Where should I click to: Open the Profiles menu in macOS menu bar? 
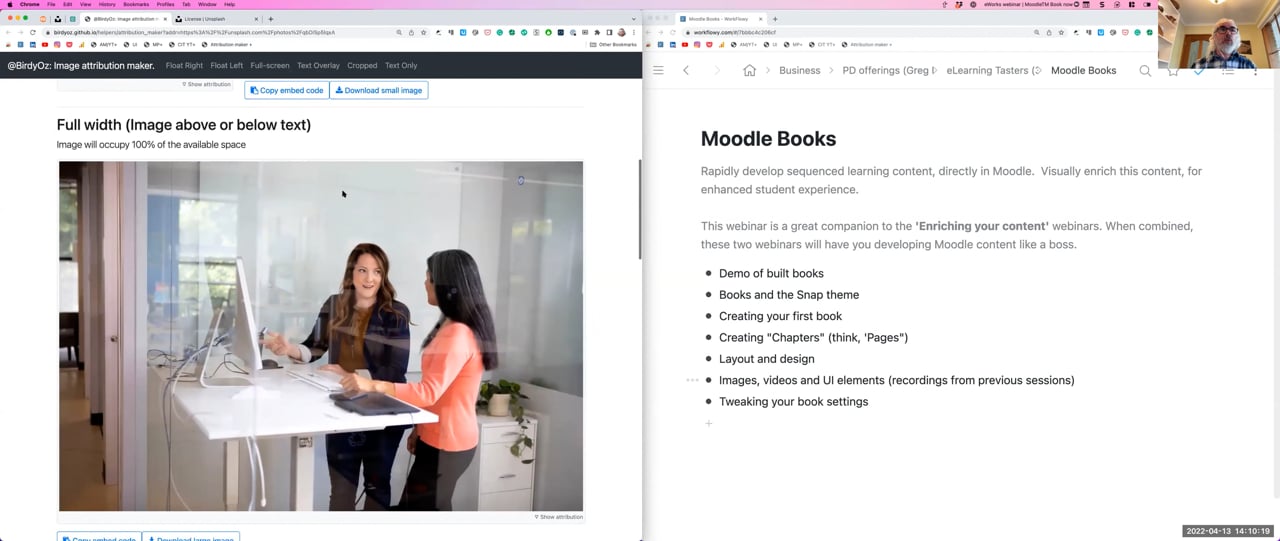click(x=165, y=4)
